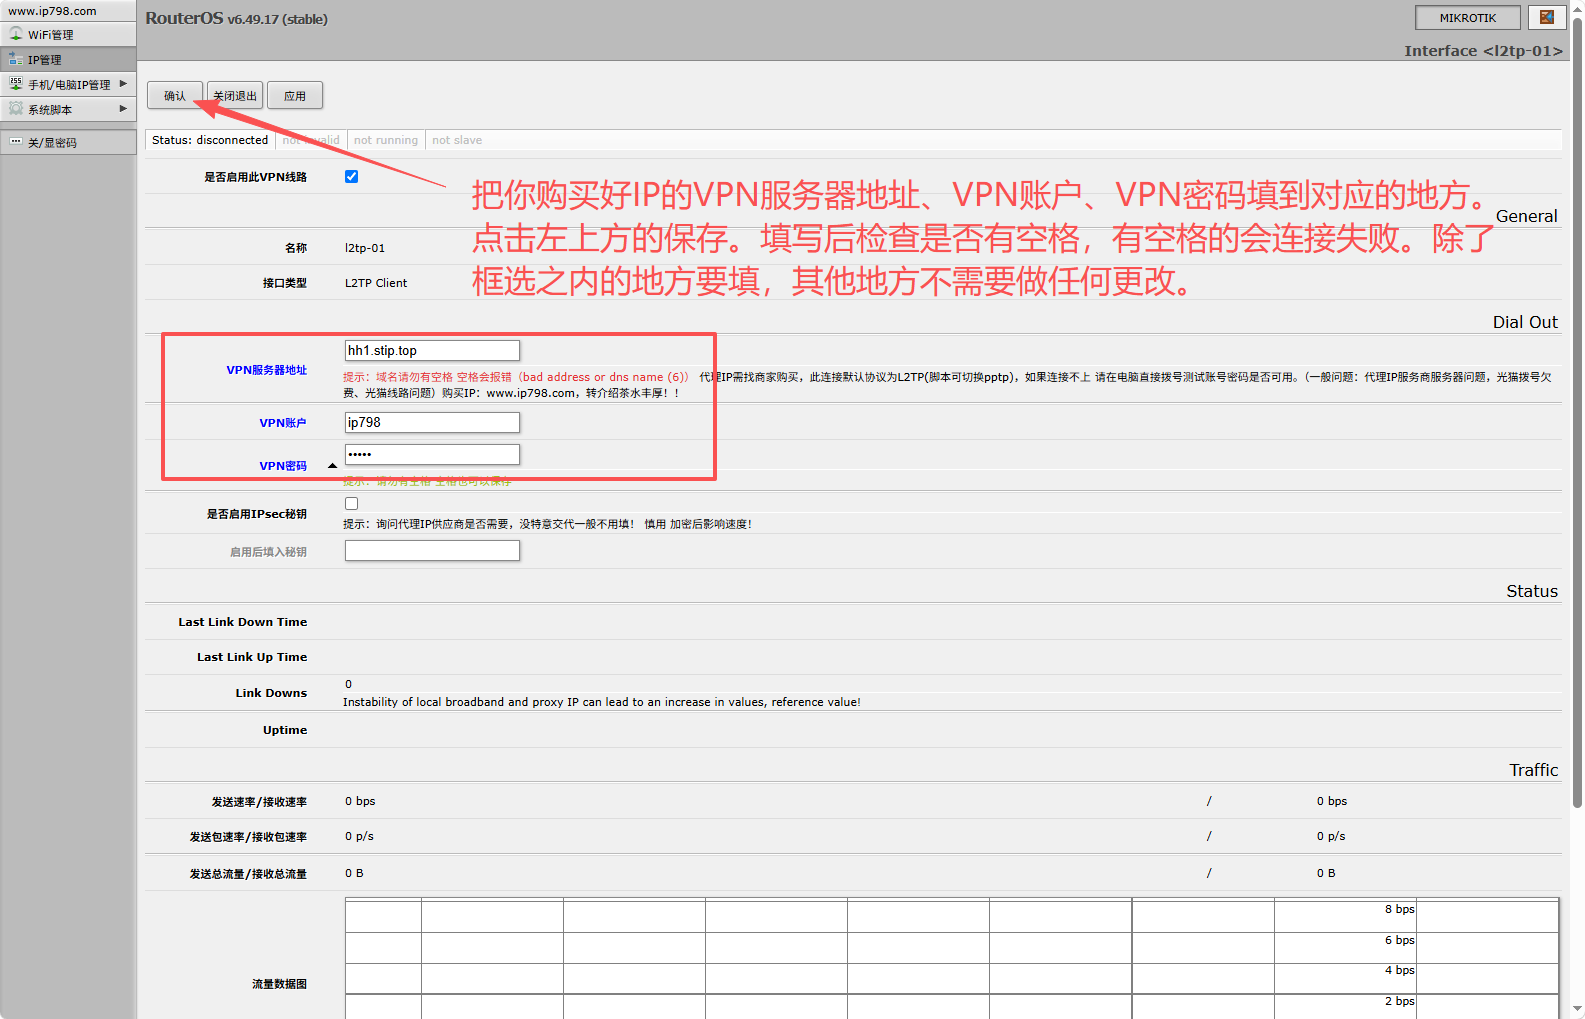Click the 接口类型 label
The height and width of the screenshot is (1019, 1585).
coord(284,283)
